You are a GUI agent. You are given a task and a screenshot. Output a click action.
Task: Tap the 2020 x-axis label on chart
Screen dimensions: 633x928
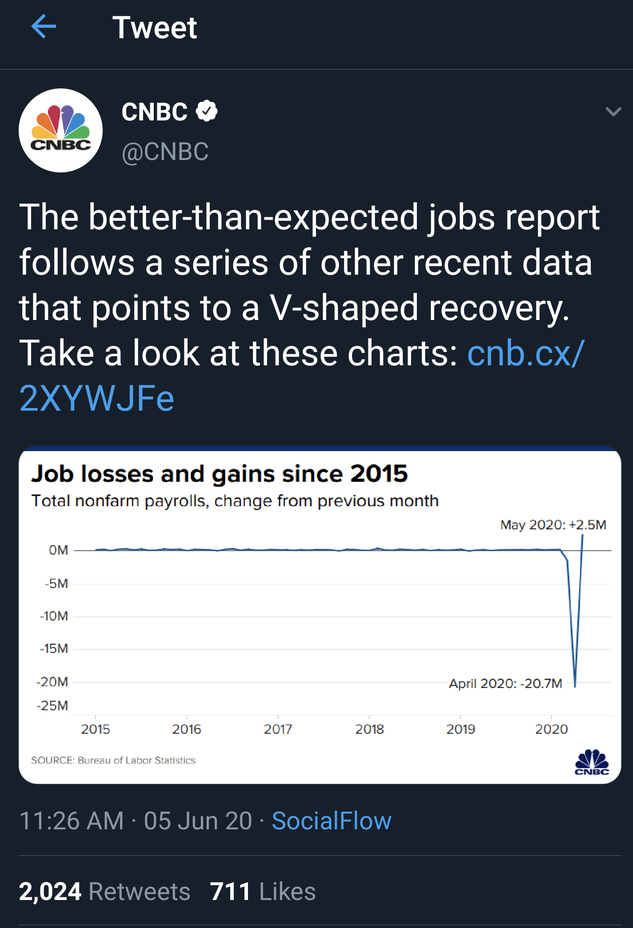(x=552, y=729)
